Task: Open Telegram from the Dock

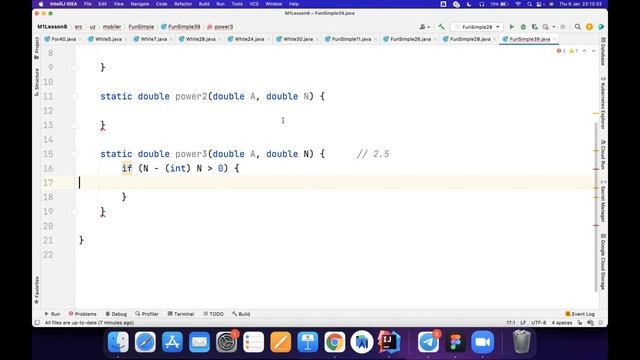Action: (x=428, y=342)
